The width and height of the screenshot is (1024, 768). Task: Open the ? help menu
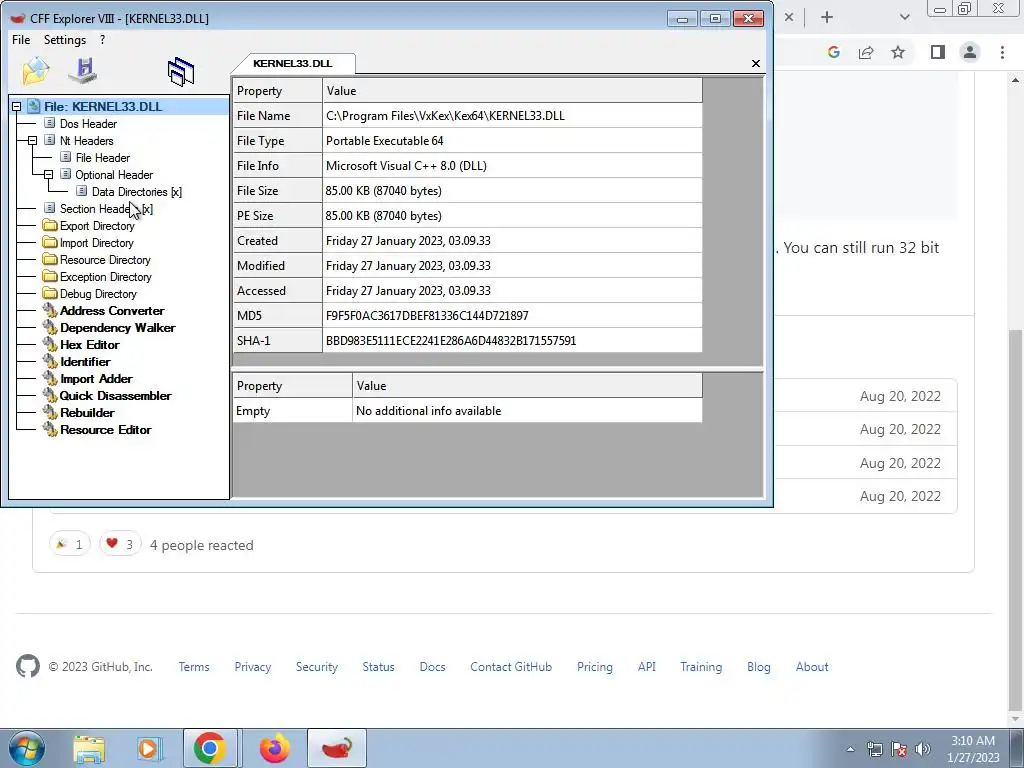coord(103,40)
